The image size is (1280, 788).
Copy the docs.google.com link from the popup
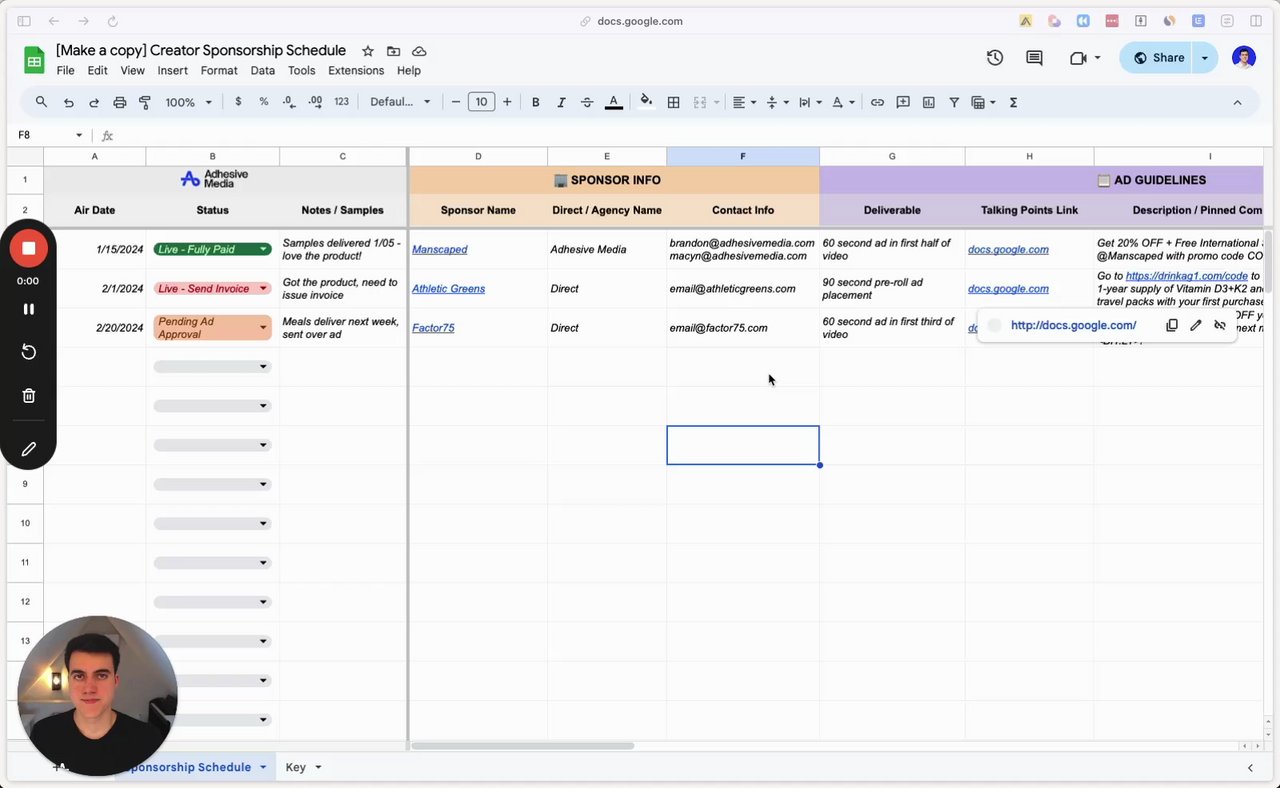tap(1172, 325)
